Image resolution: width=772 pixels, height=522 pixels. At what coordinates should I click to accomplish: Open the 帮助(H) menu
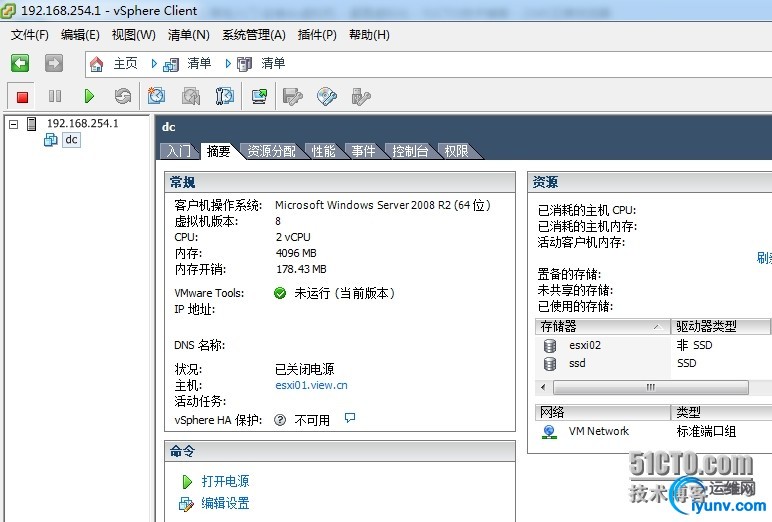pyautogui.click(x=369, y=35)
